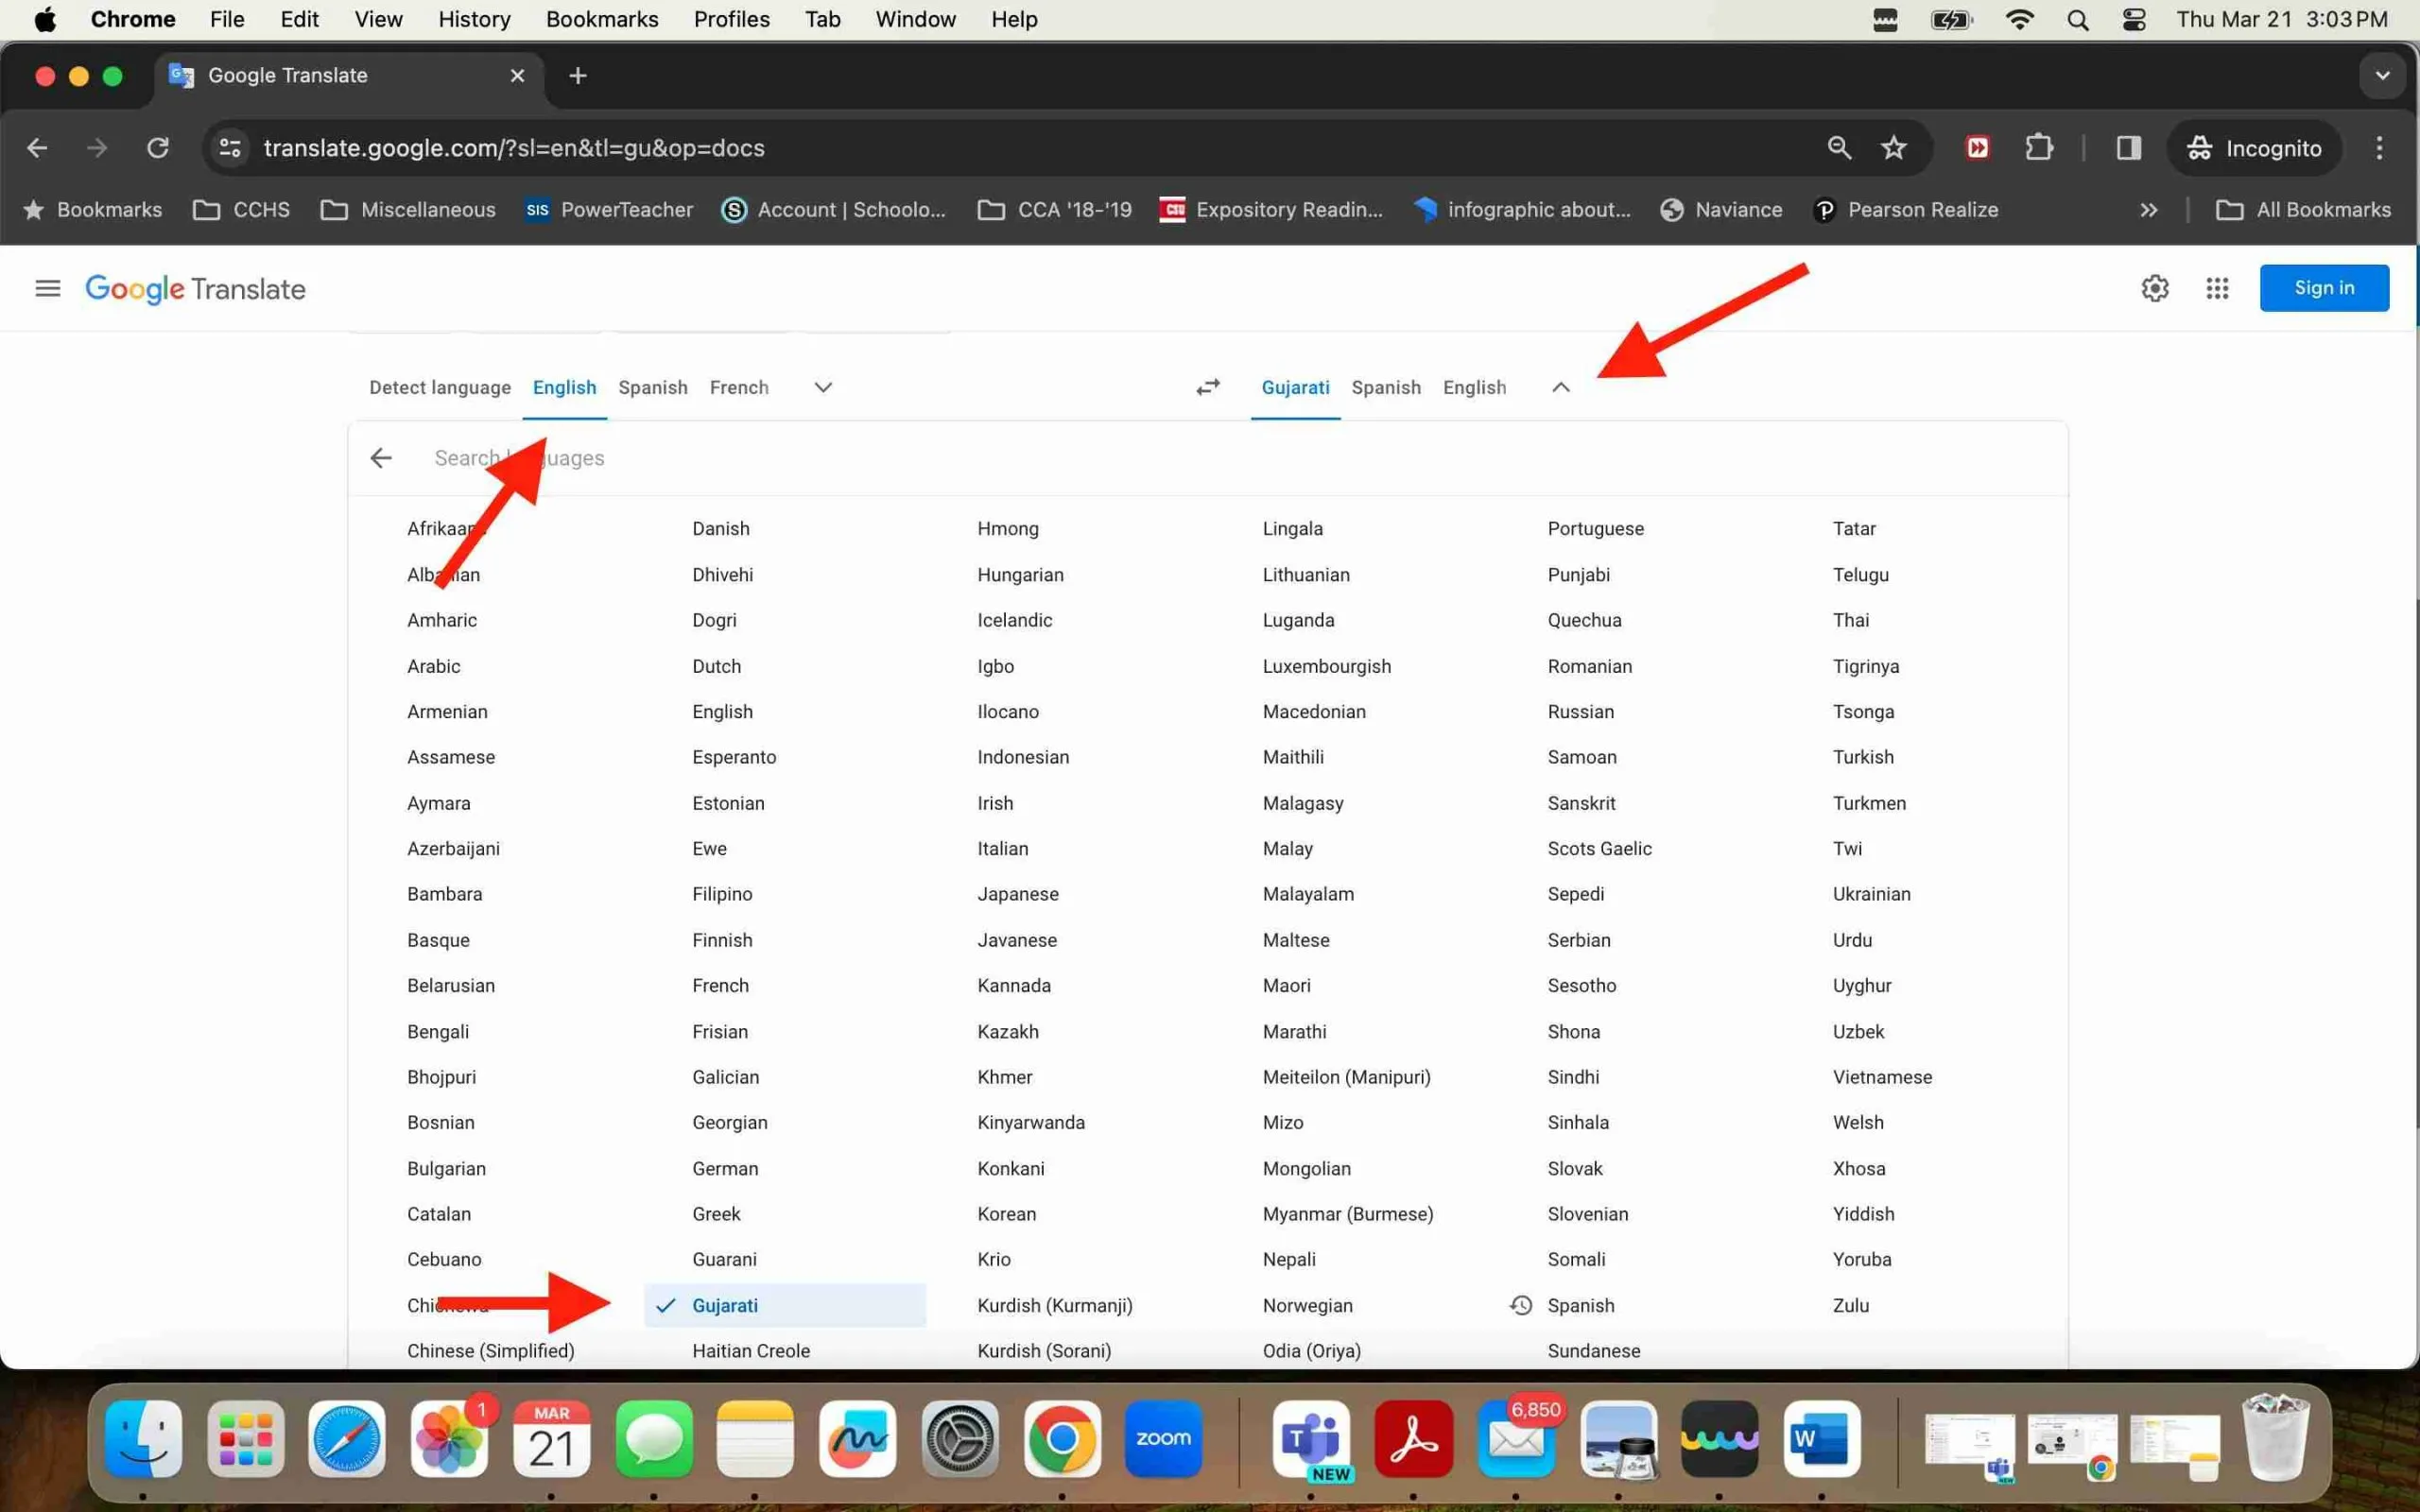Image resolution: width=2420 pixels, height=1512 pixels.
Task: Swap source and target languages
Action: pyautogui.click(x=1208, y=387)
